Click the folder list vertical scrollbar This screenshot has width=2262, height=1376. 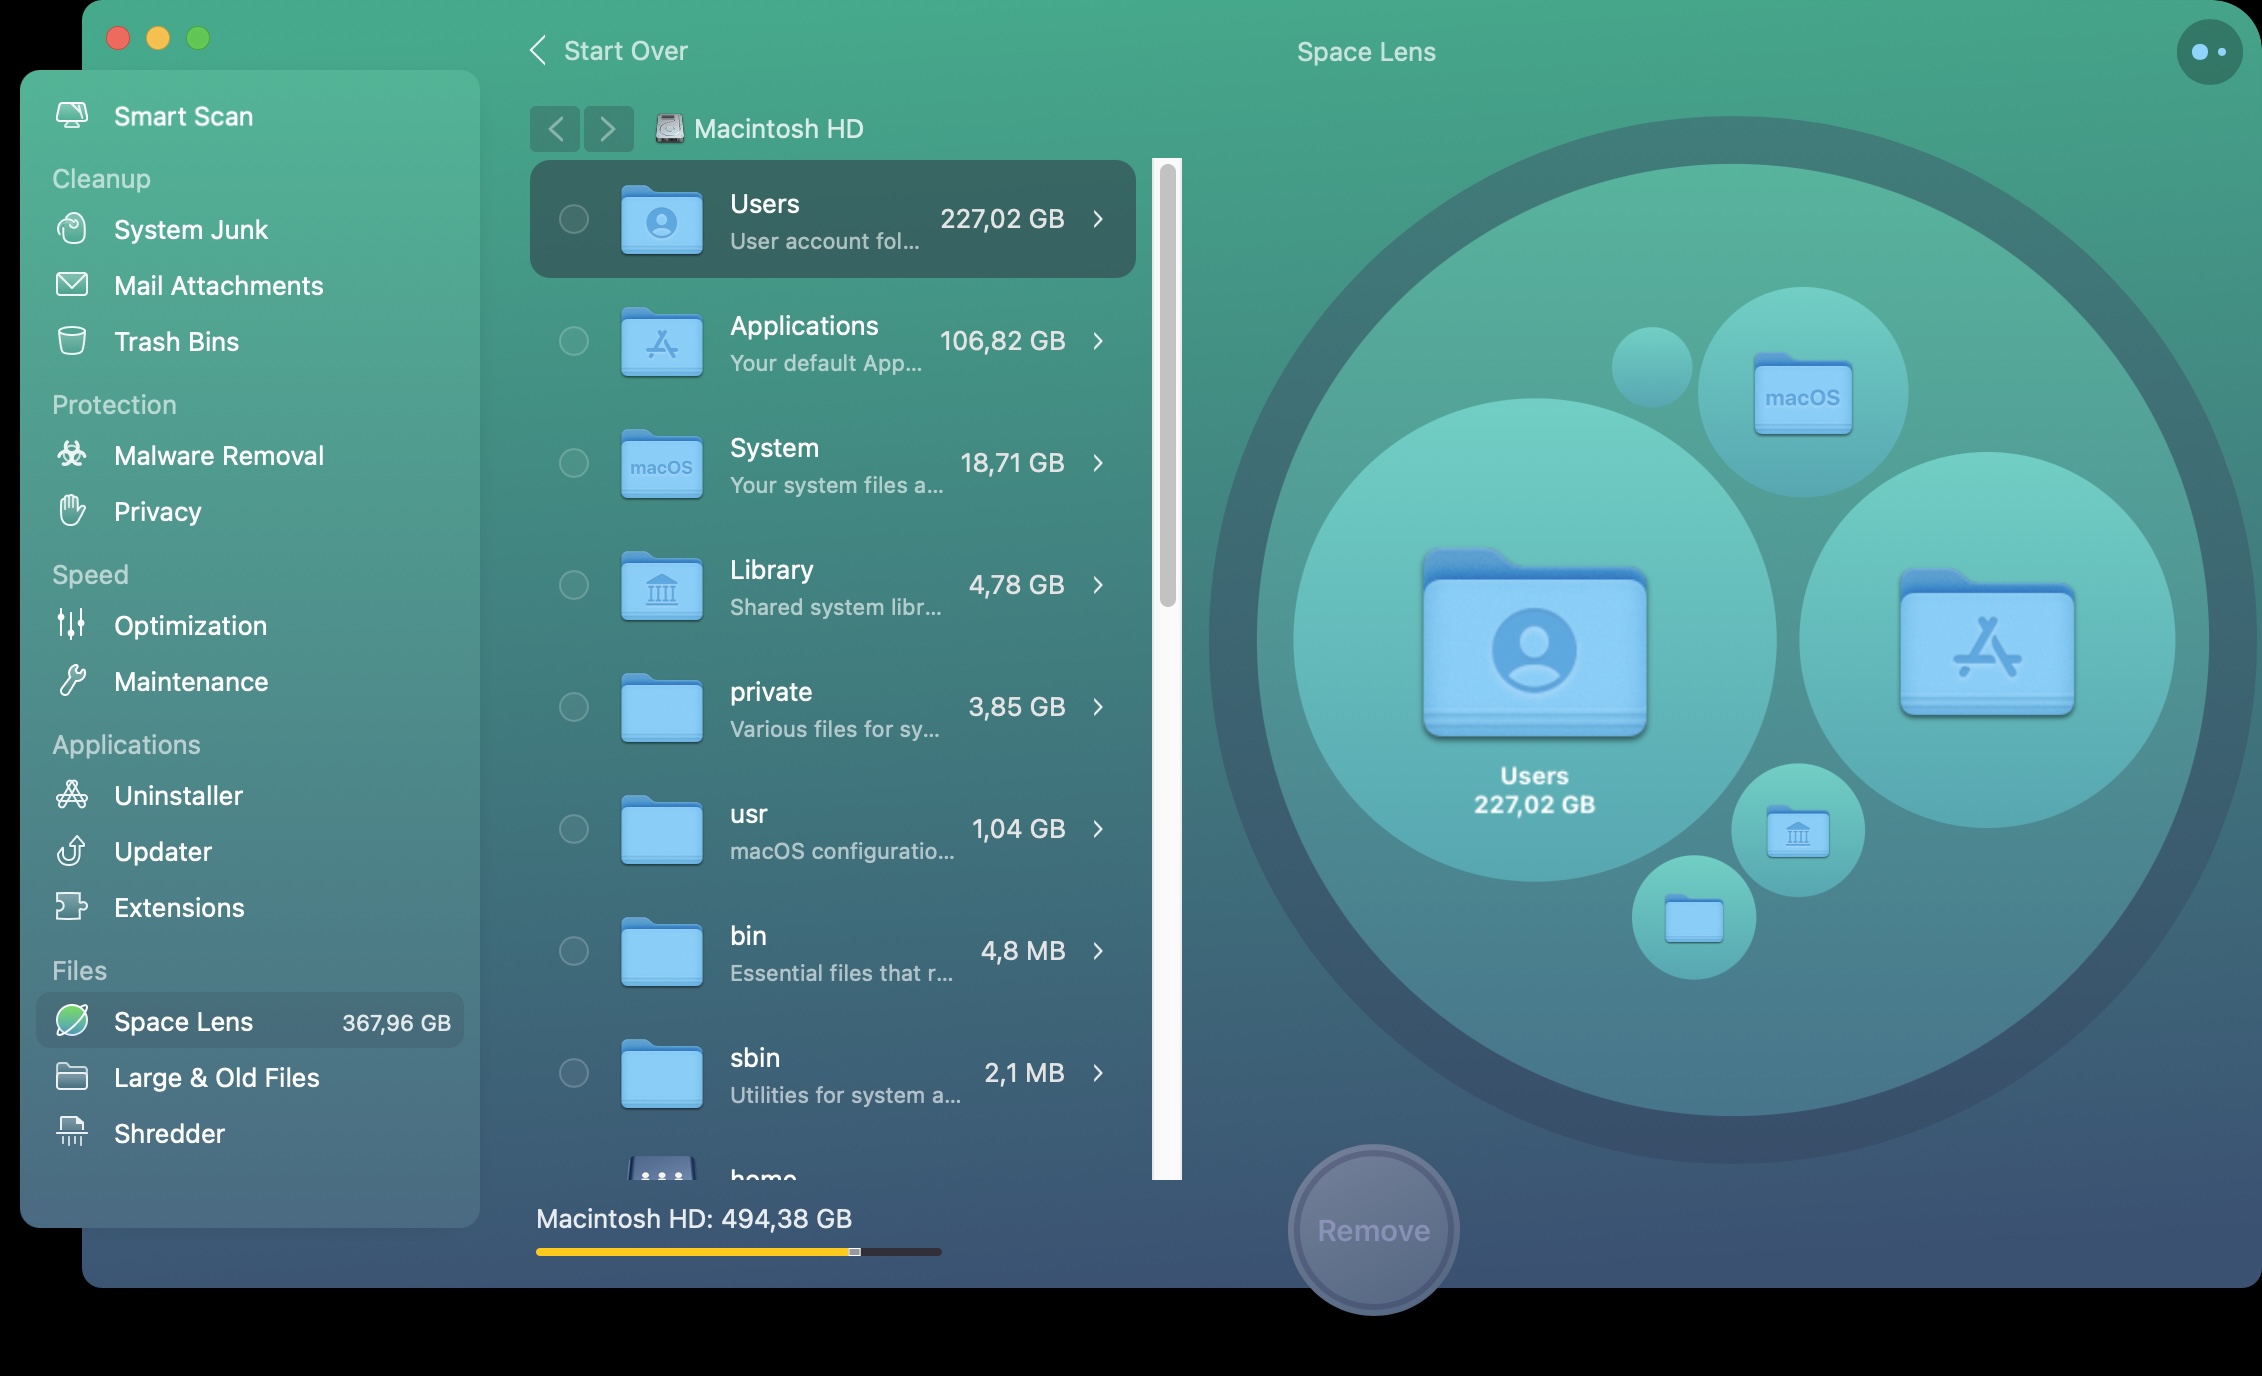click(x=1167, y=385)
